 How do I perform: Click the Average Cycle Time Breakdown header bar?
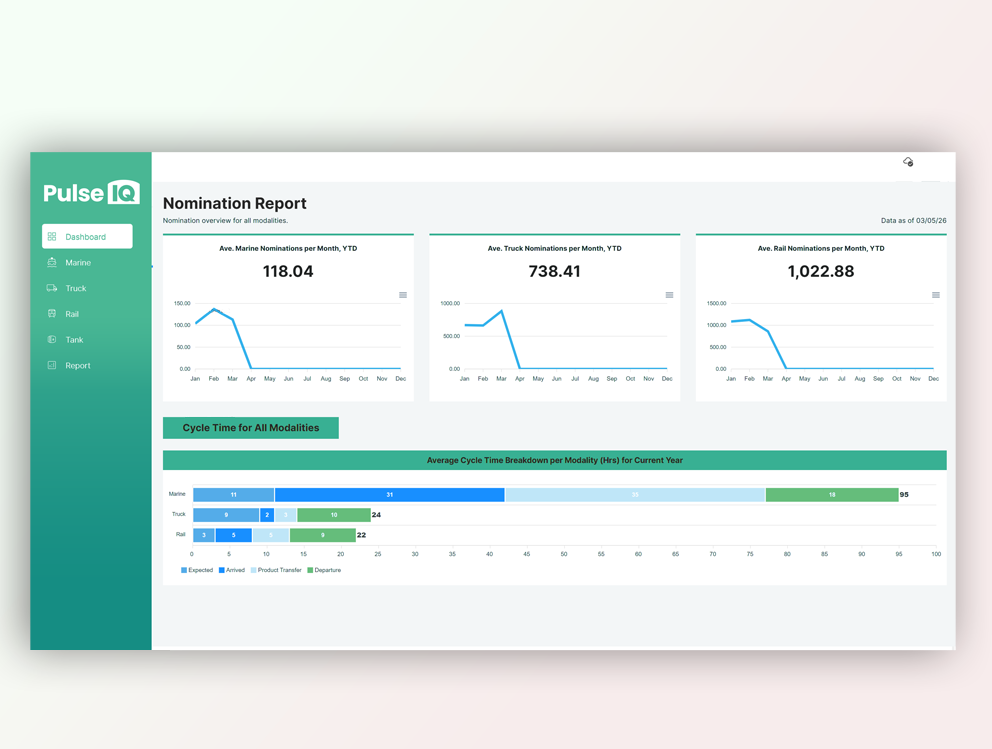554,460
